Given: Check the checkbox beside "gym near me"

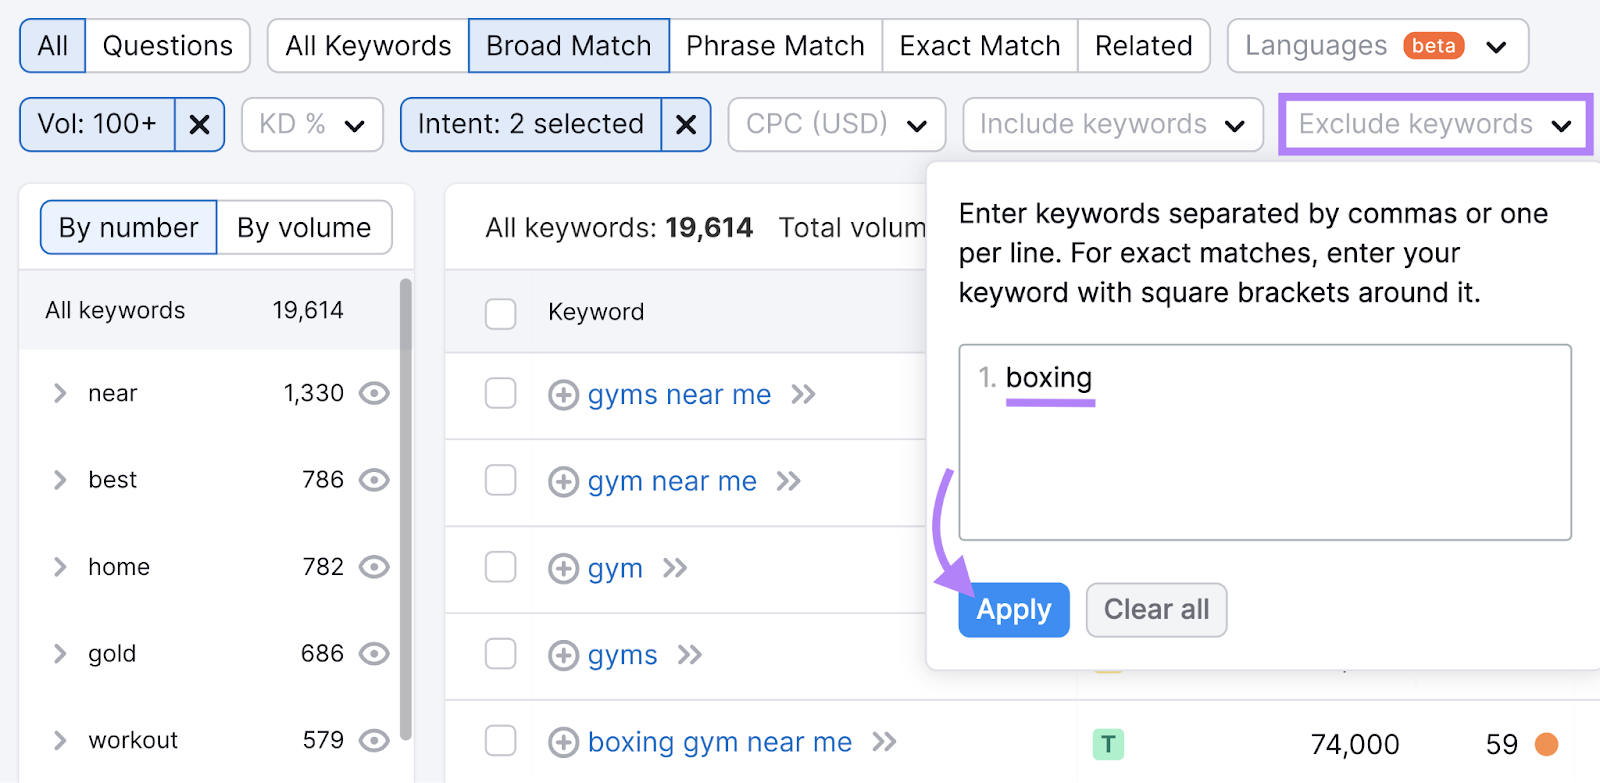Looking at the screenshot, I should tap(500, 480).
